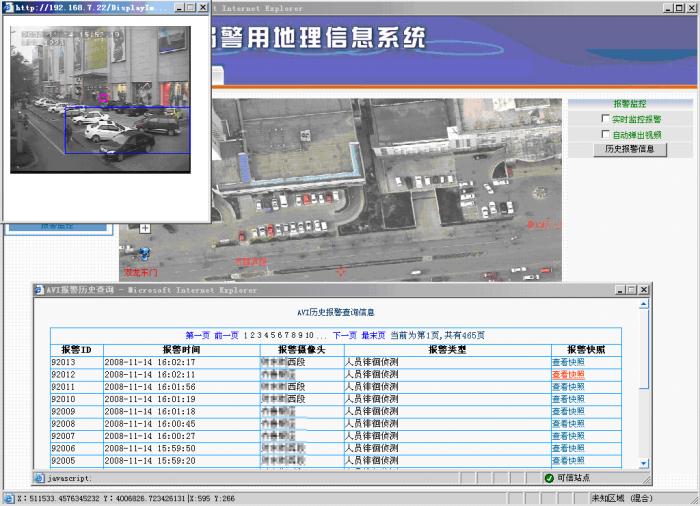Open red 查看快照 link for alarm 92012
700x506 pixels.
(x=568, y=374)
